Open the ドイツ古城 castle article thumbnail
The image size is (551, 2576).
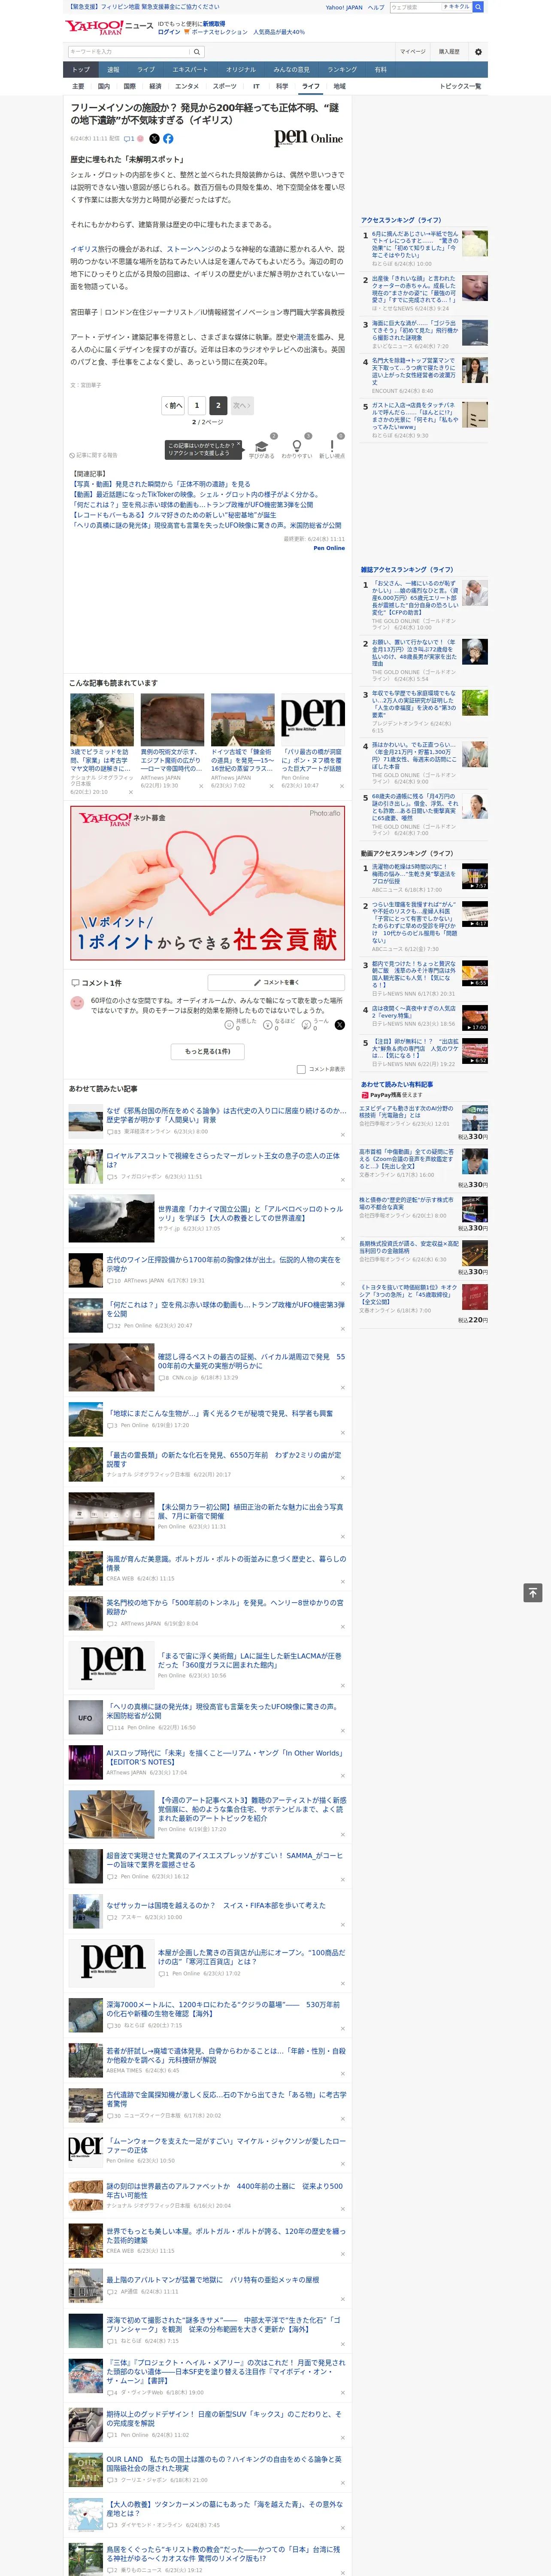(242, 720)
